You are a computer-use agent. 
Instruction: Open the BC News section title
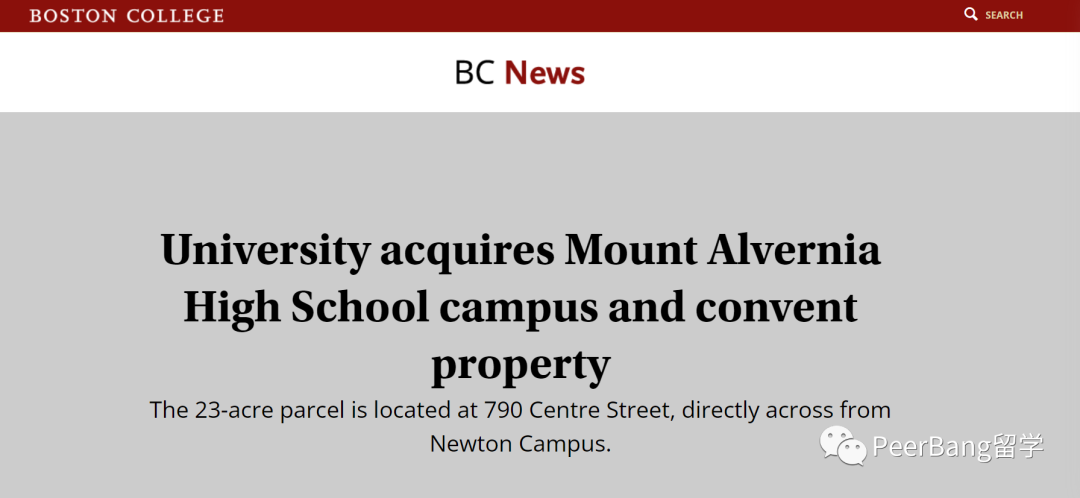tap(520, 72)
